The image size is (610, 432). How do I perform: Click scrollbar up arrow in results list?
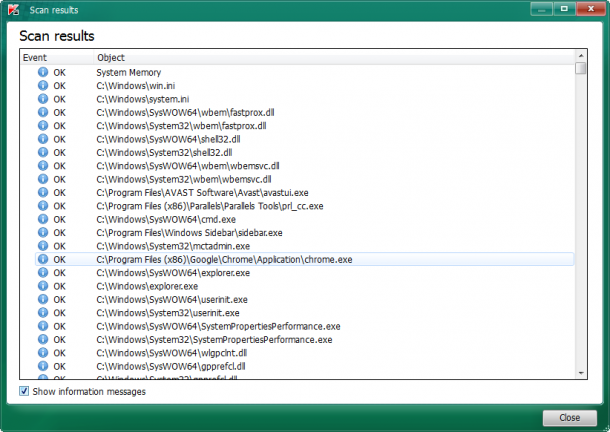(x=581, y=56)
